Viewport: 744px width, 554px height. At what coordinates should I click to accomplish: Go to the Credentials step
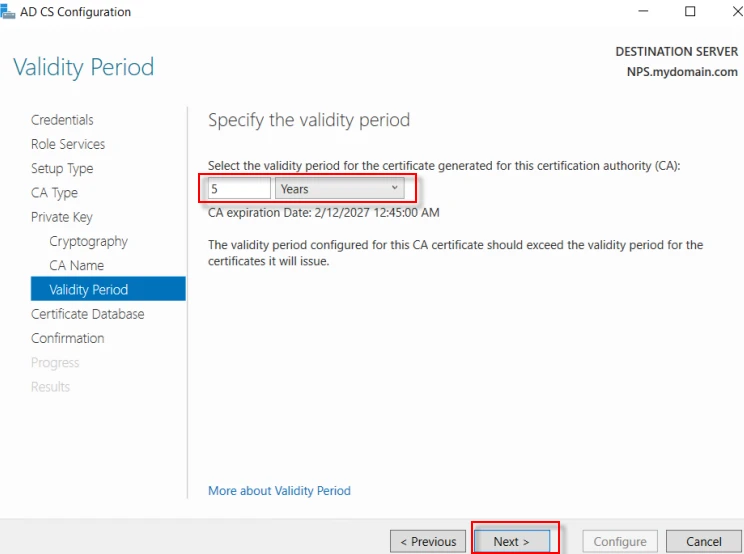coord(62,120)
